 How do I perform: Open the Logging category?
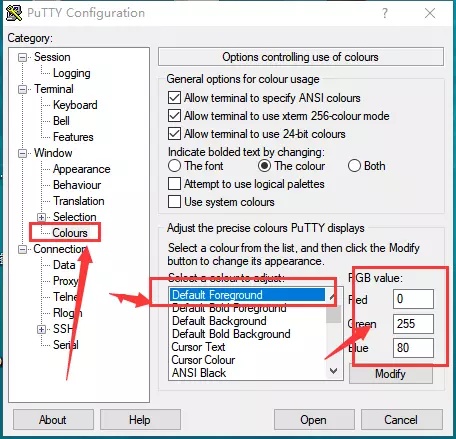point(72,73)
